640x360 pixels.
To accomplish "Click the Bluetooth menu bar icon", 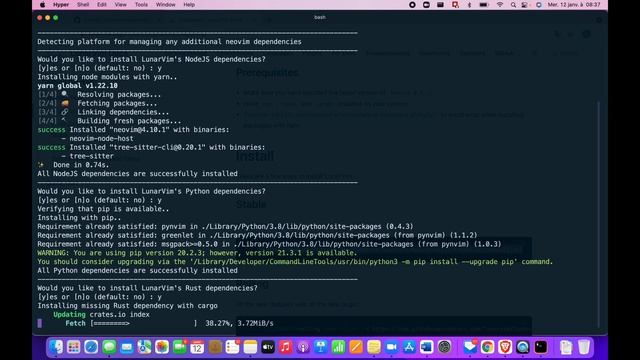I will [x=469, y=5].
